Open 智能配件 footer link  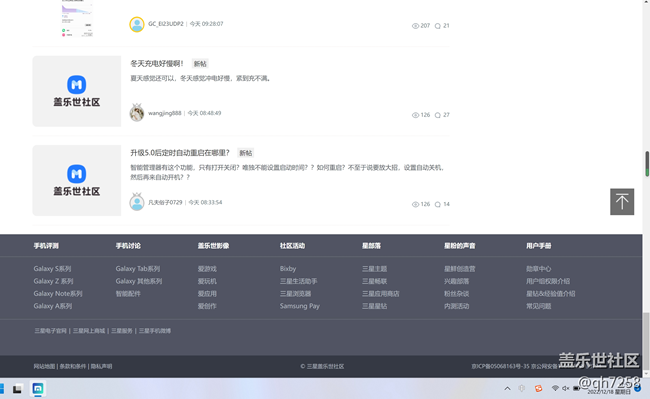pos(128,293)
